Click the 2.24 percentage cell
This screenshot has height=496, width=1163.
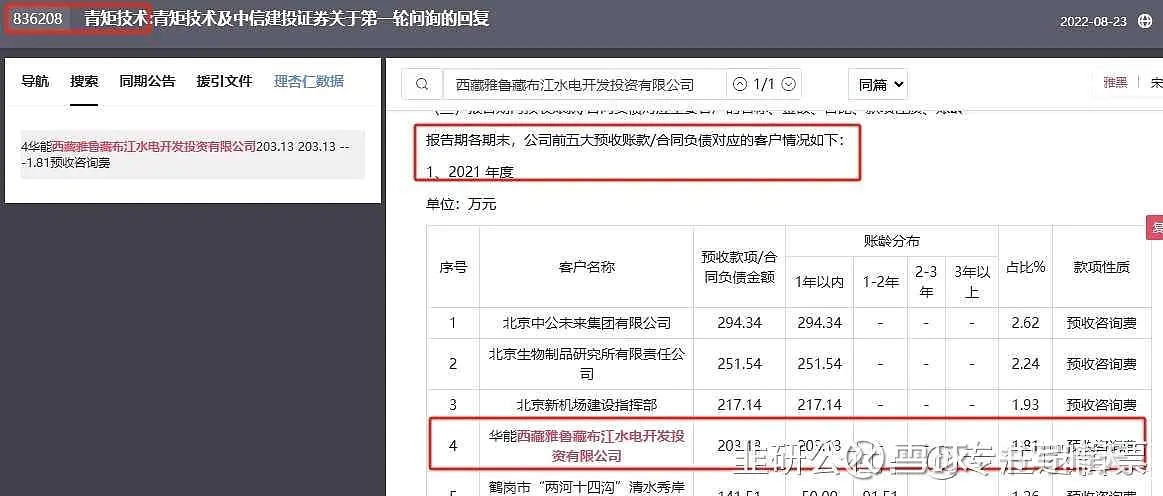coord(1028,364)
